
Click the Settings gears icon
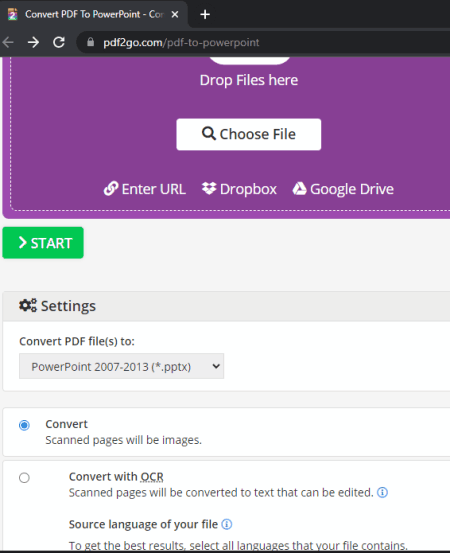click(x=28, y=305)
